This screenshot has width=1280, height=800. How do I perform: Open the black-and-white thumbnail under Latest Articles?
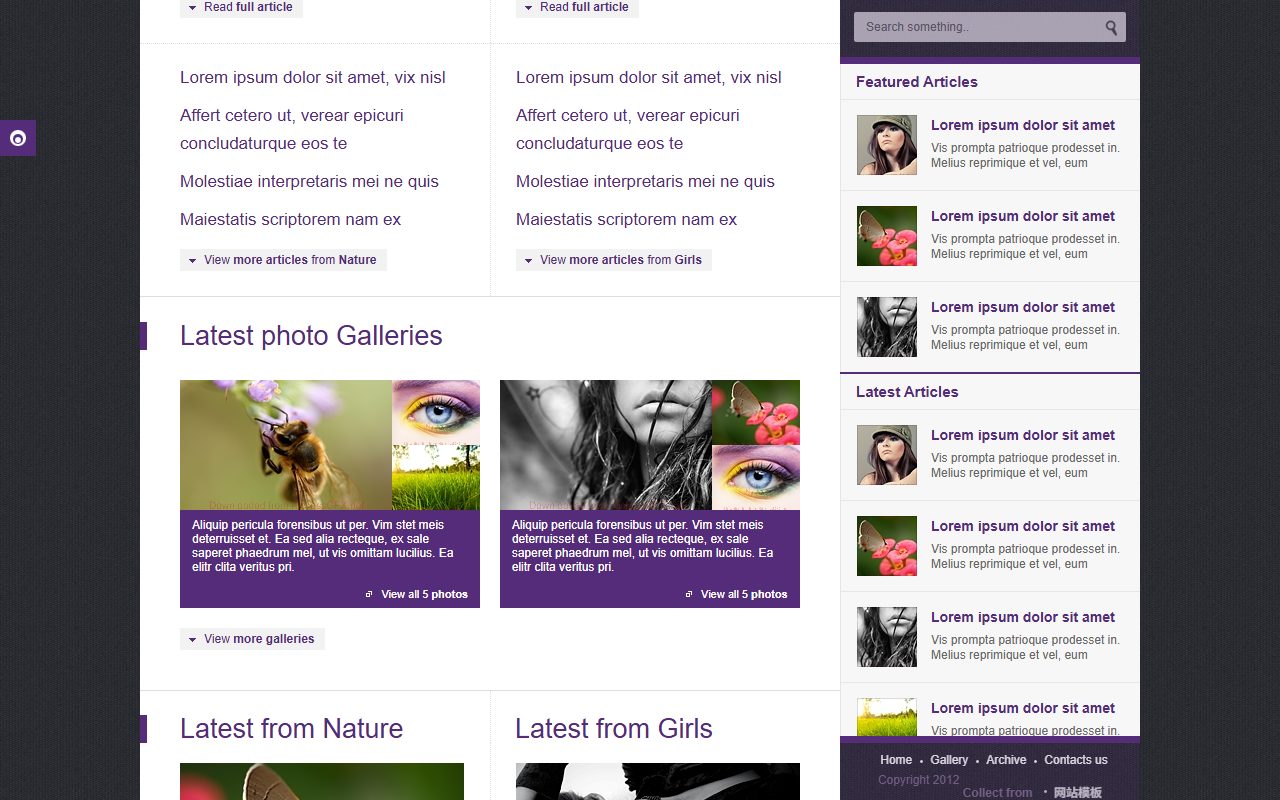[x=887, y=637]
